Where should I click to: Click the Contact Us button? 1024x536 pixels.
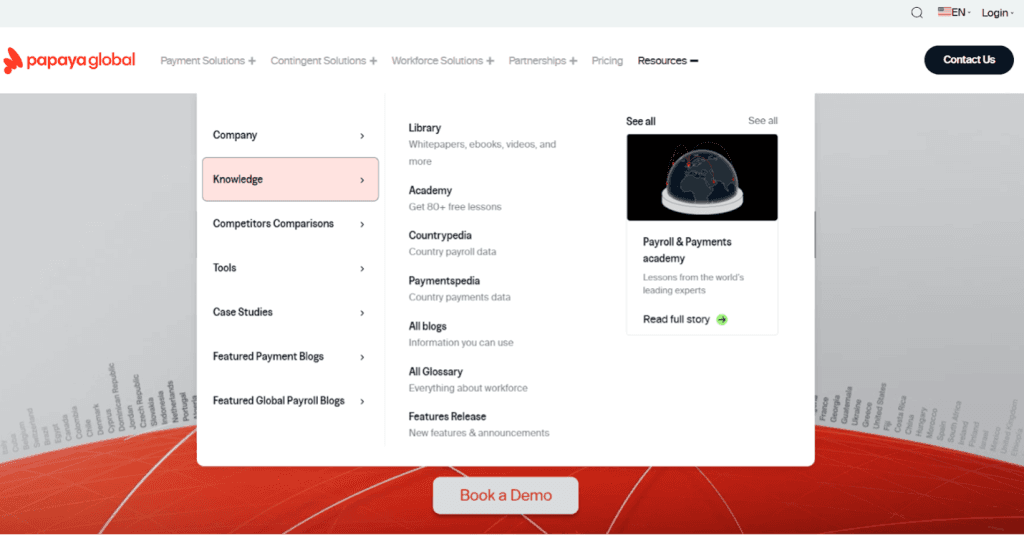click(968, 60)
